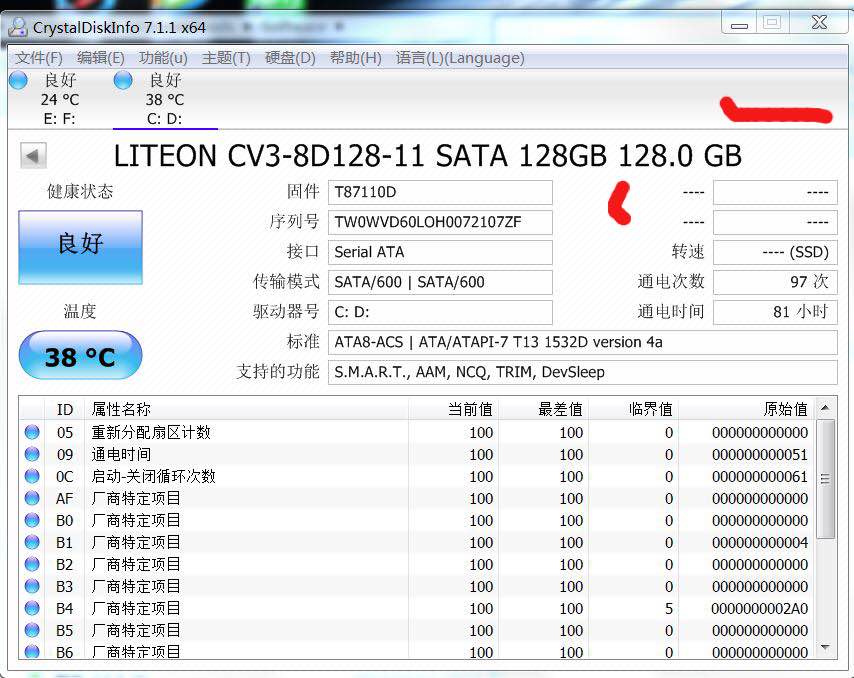Click the status orb in row 05
This screenshot has width=854, height=678.
pyautogui.click(x=32, y=432)
